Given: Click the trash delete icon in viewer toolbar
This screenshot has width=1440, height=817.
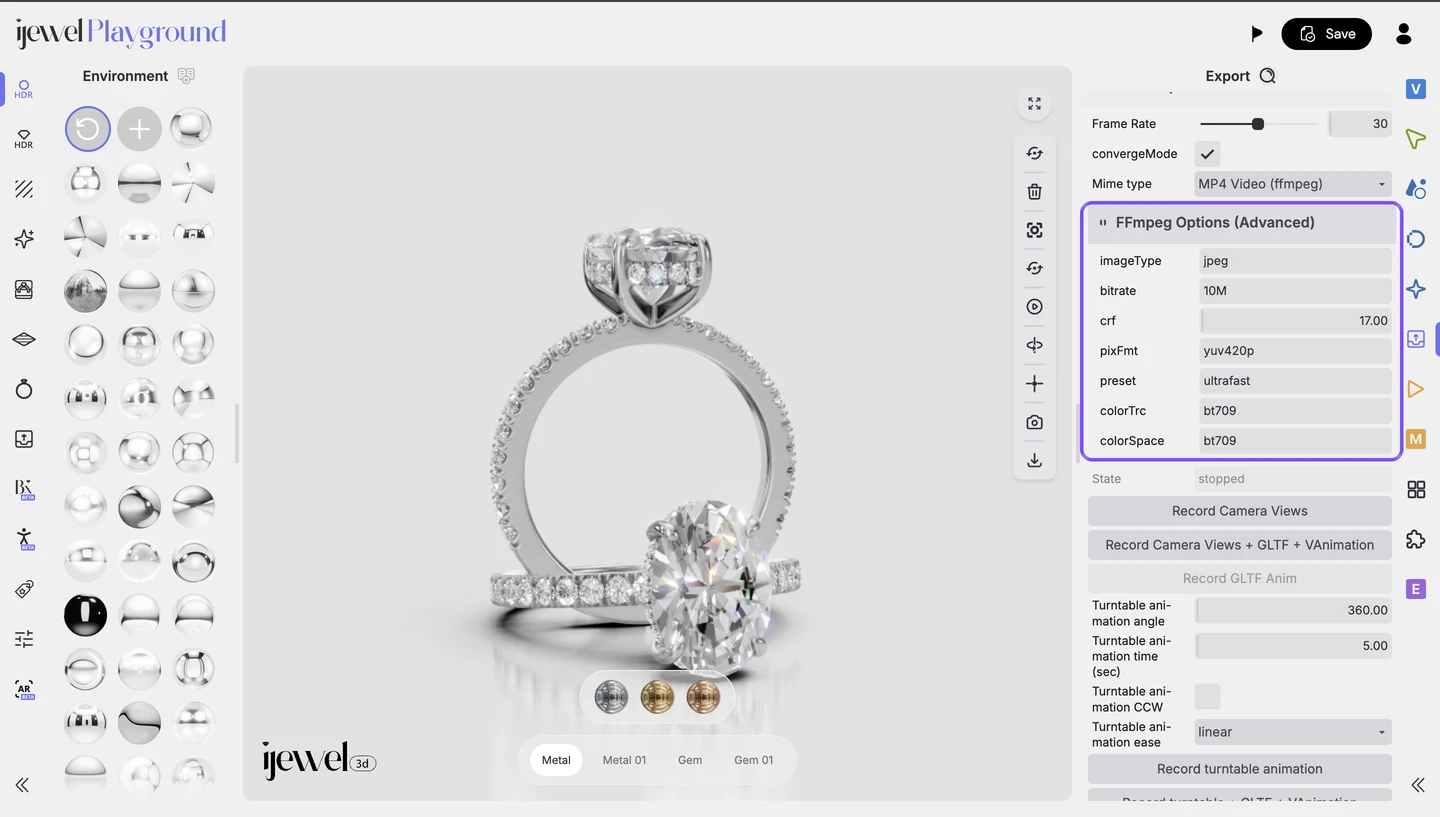Looking at the screenshot, I should coord(1034,192).
